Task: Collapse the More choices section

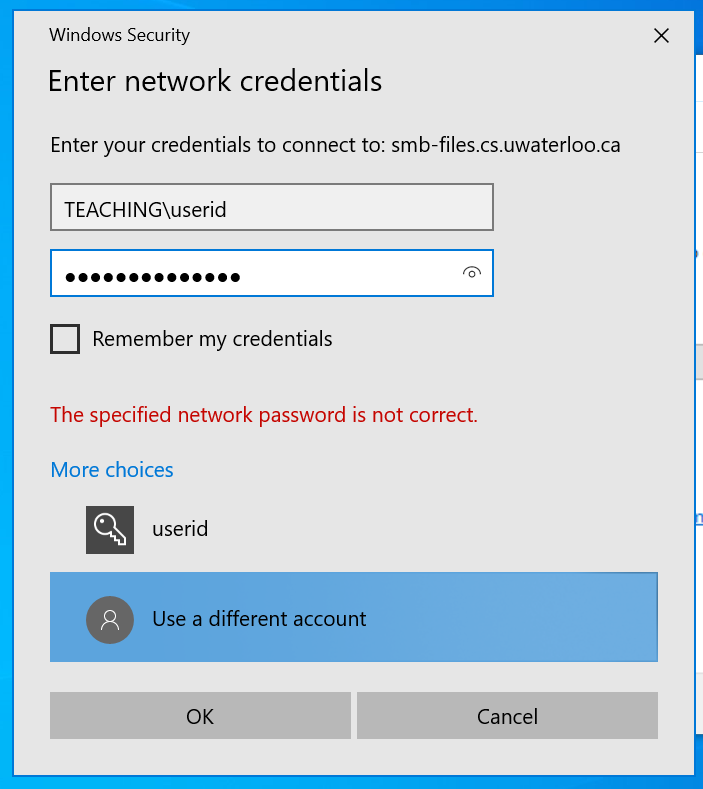Action: point(112,470)
